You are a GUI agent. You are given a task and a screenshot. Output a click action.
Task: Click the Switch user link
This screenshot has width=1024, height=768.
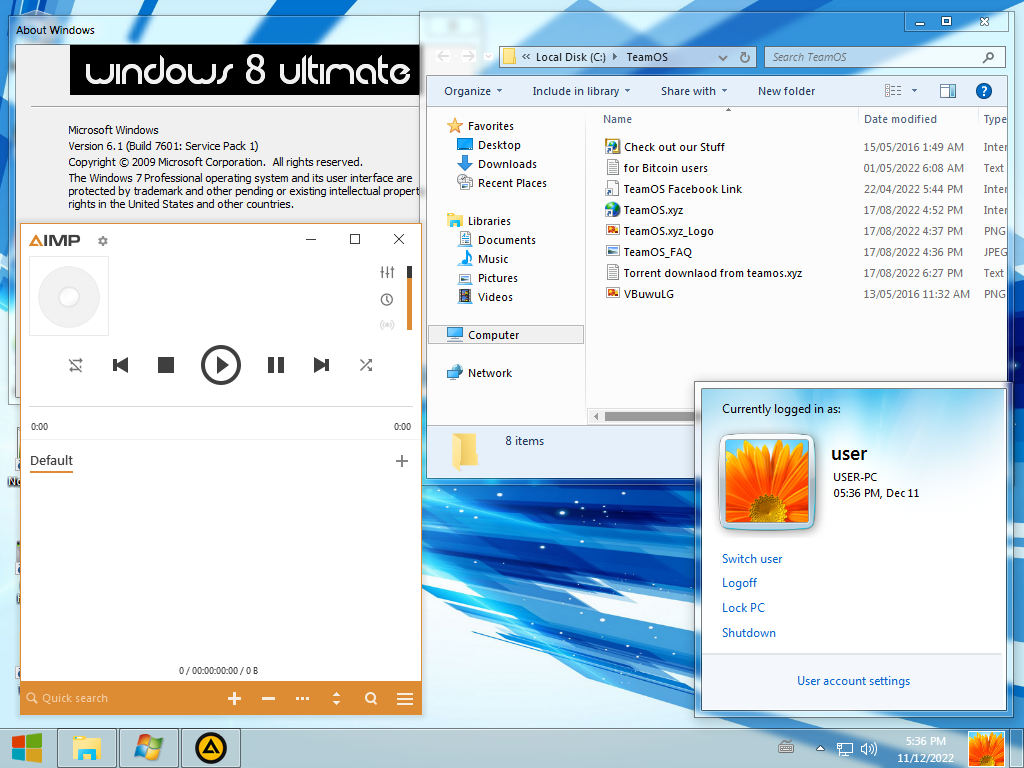pos(752,559)
